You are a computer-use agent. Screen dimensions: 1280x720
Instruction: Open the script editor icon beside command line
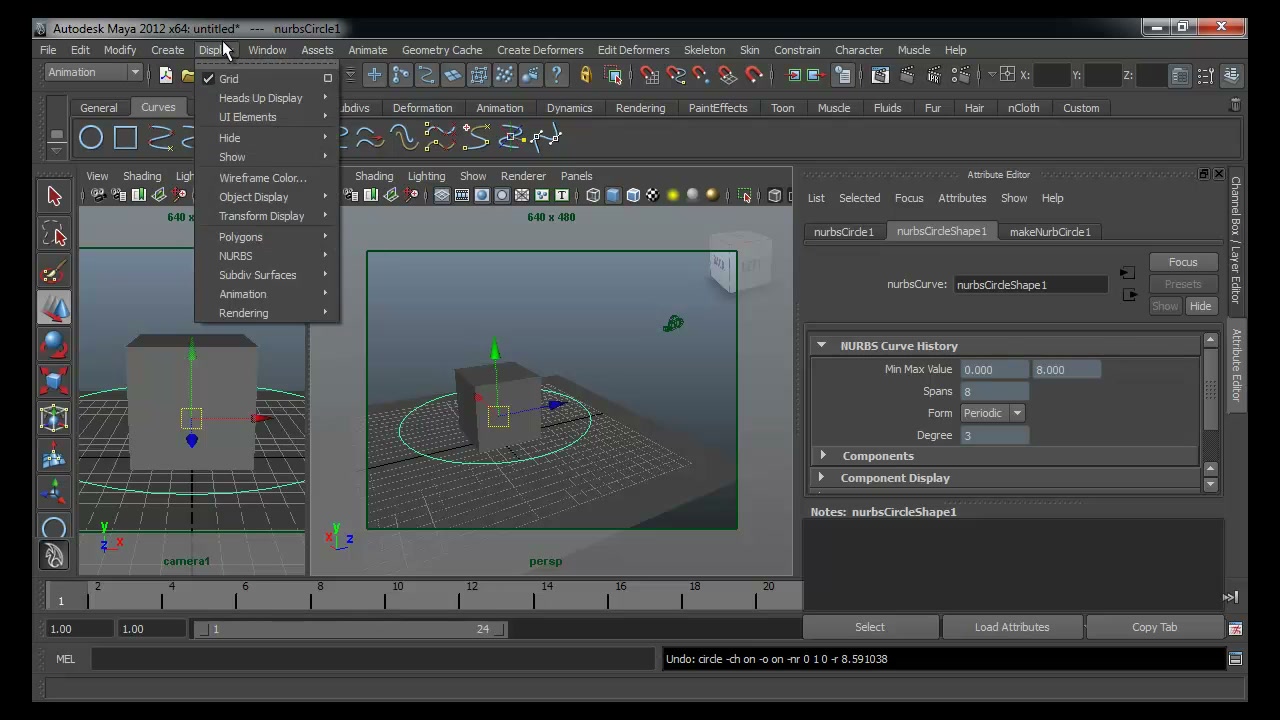coord(1235,659)
